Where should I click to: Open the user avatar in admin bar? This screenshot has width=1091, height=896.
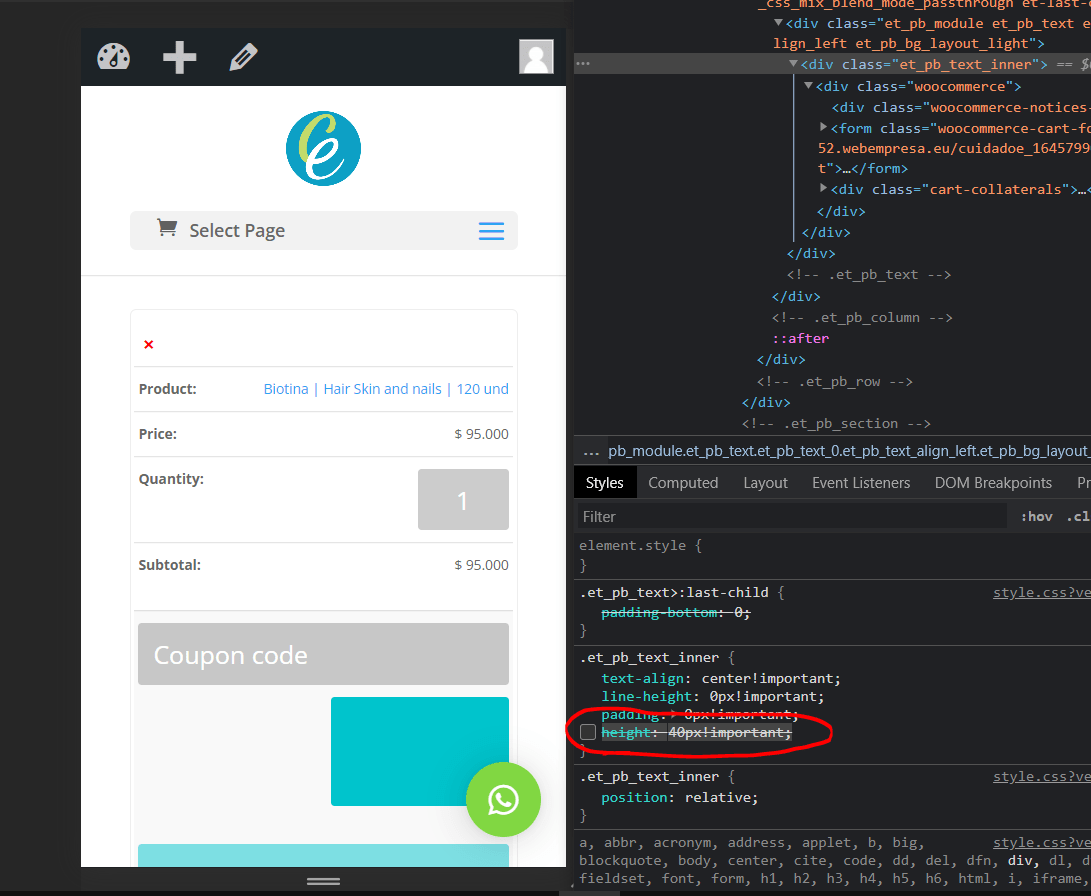click(x=536, y=56)
